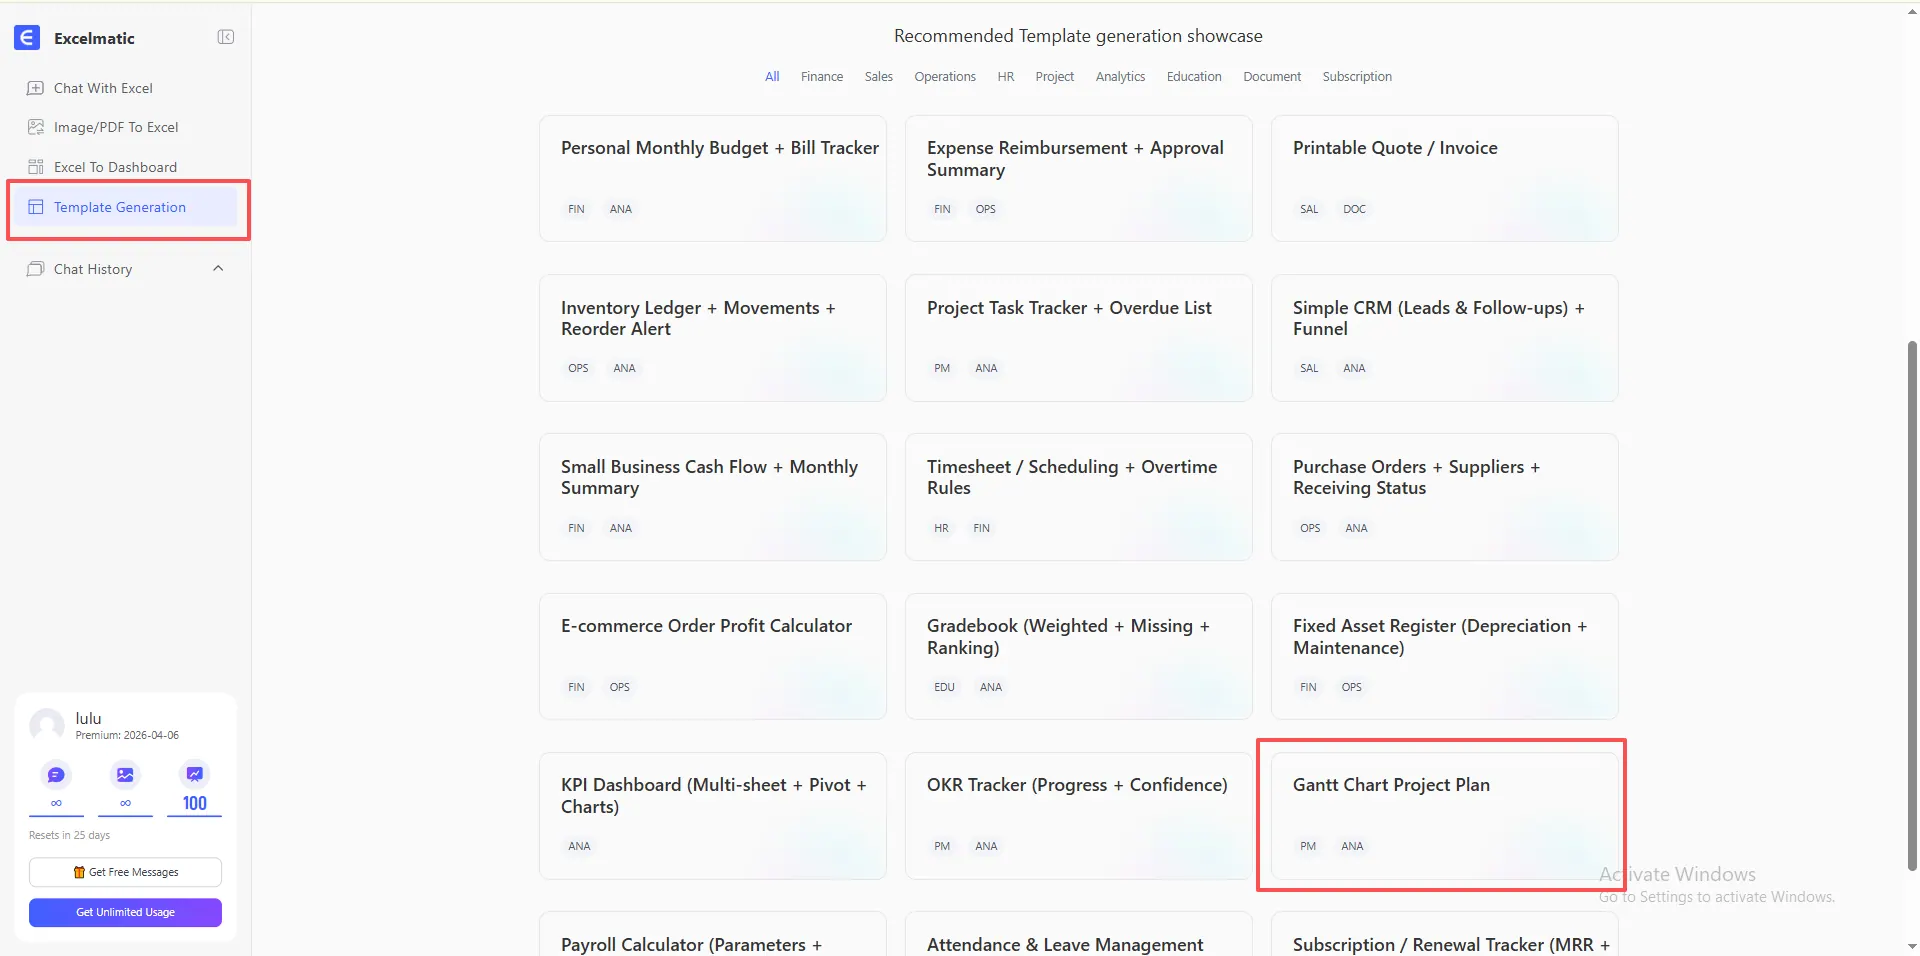The image size is (1920, 956).
Task: Open Inventory Ledger + Movements template
Action: tap(713, 338)
